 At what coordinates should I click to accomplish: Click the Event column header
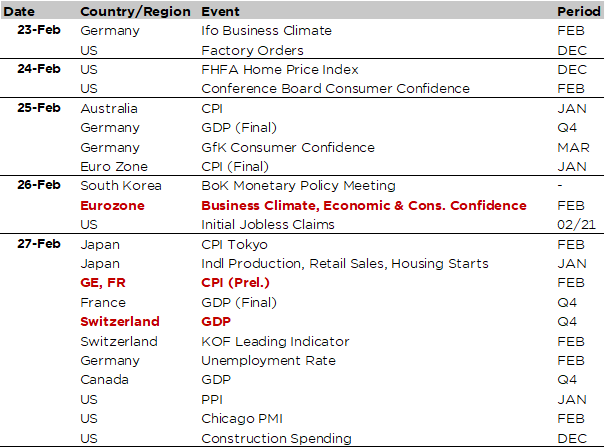(x=220, y=10)
